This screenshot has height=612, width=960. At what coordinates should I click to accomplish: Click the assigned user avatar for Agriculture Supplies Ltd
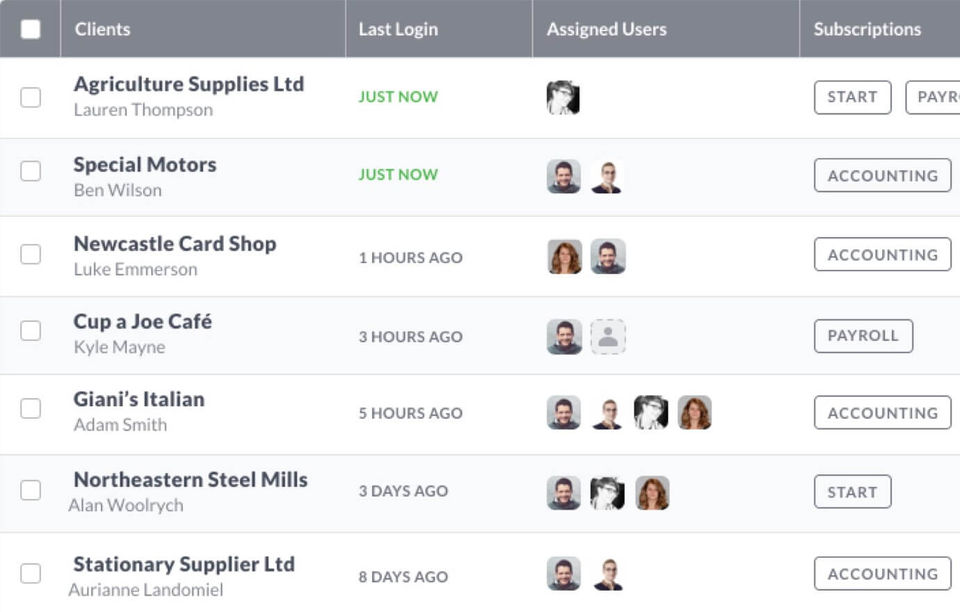(x=563, y=98)
